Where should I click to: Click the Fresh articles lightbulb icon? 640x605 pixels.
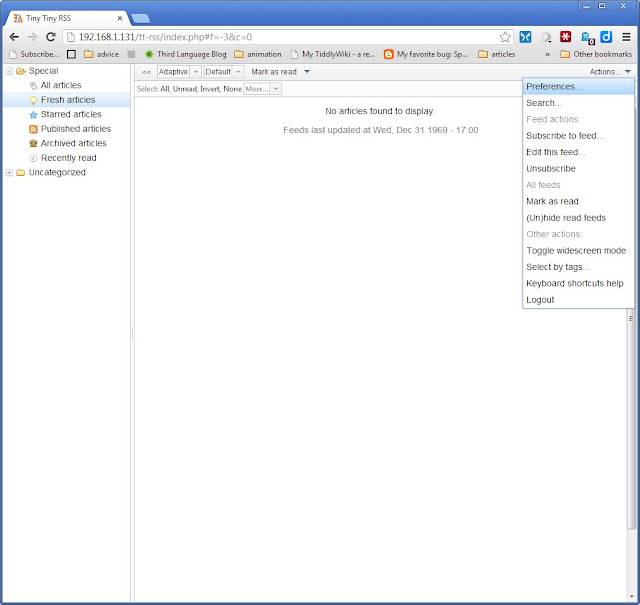tap(33, 100)
